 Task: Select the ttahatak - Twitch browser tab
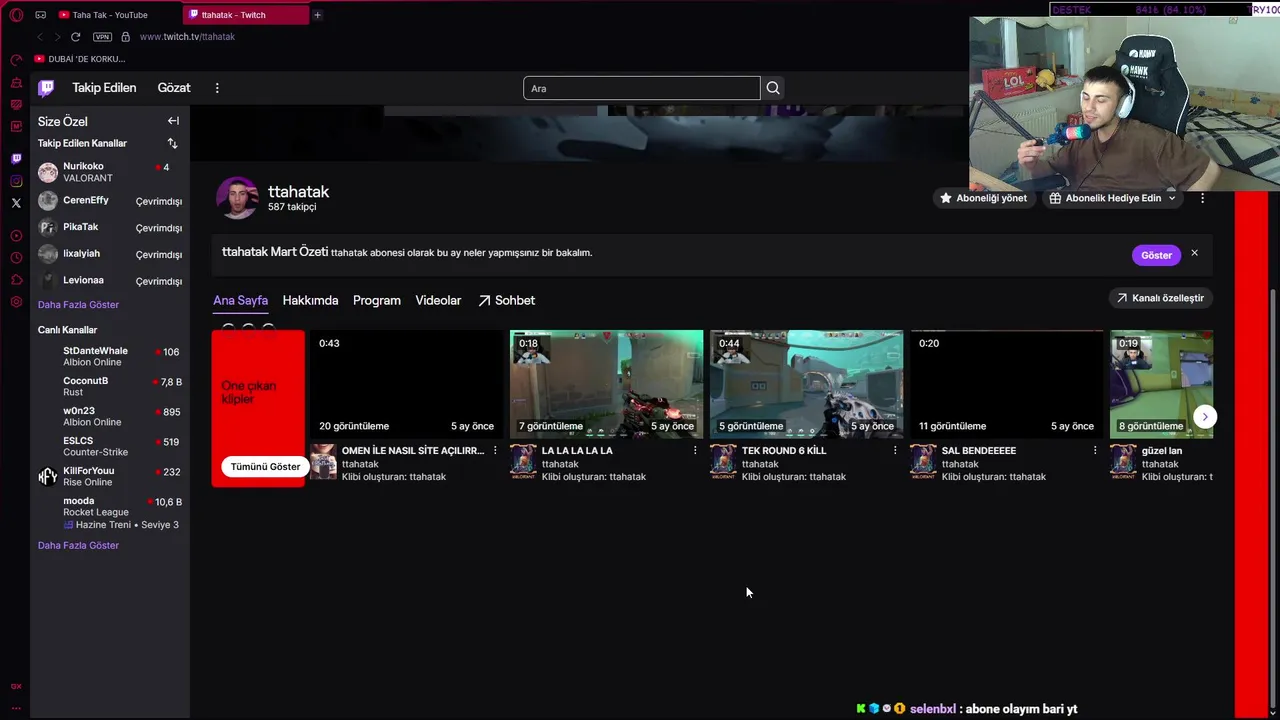pos(246,15)
